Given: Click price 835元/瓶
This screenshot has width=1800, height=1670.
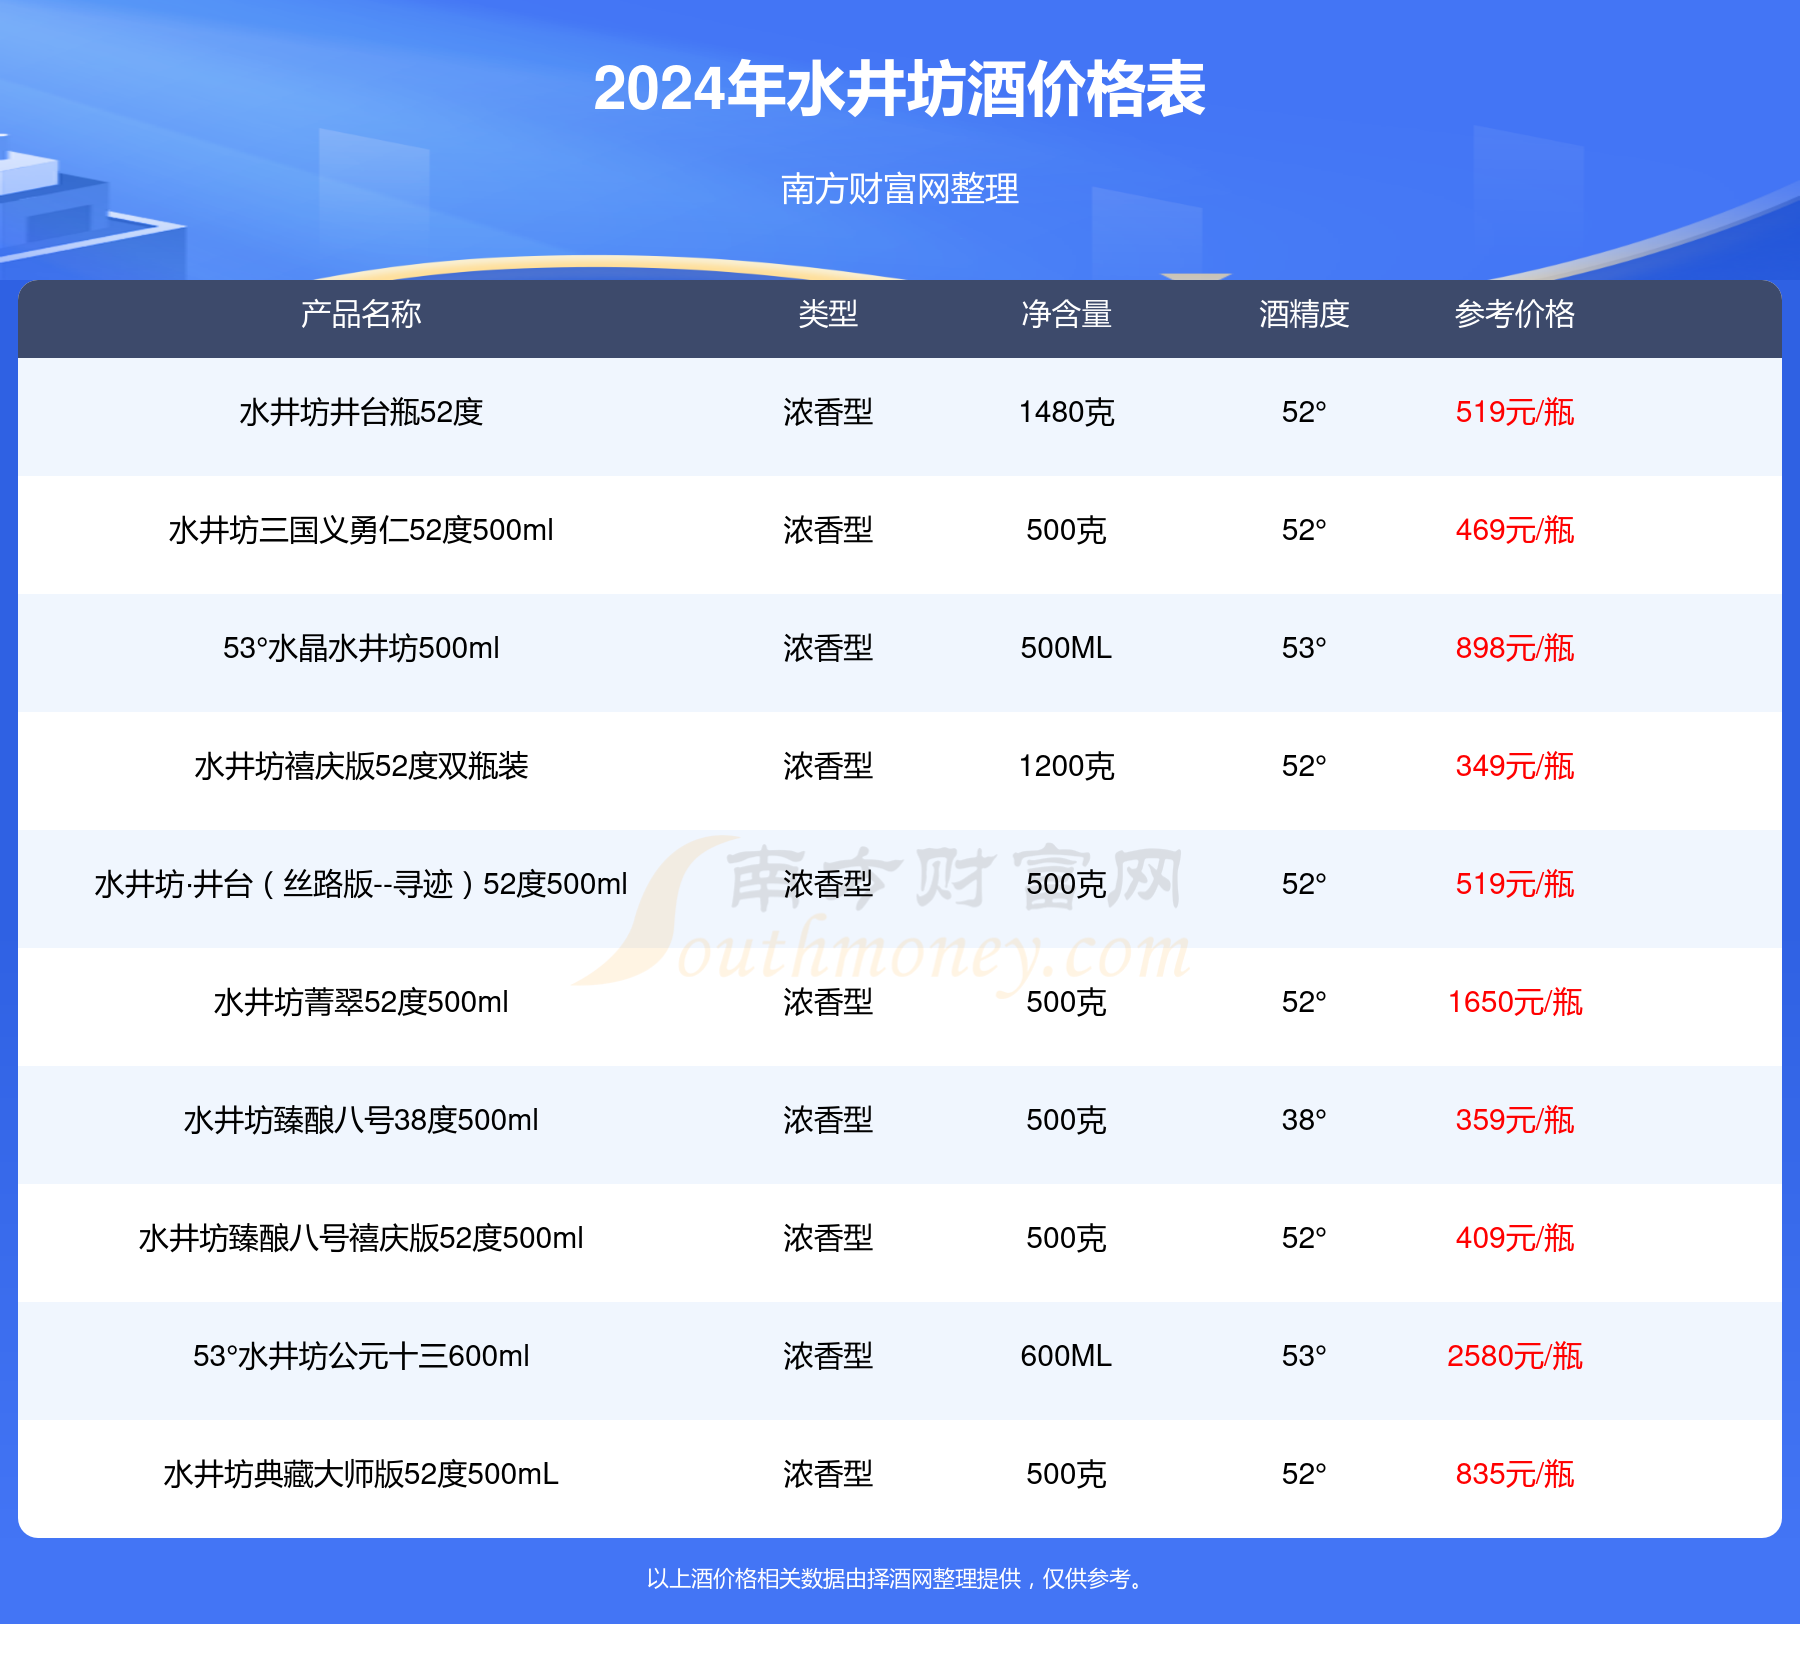Looking at the screenshot, I should pyautogui.click(x=1515, y=1474).
